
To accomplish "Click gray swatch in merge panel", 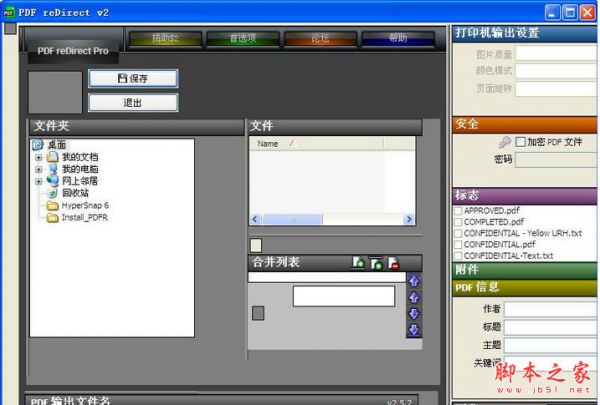I will tap(258, 313).
